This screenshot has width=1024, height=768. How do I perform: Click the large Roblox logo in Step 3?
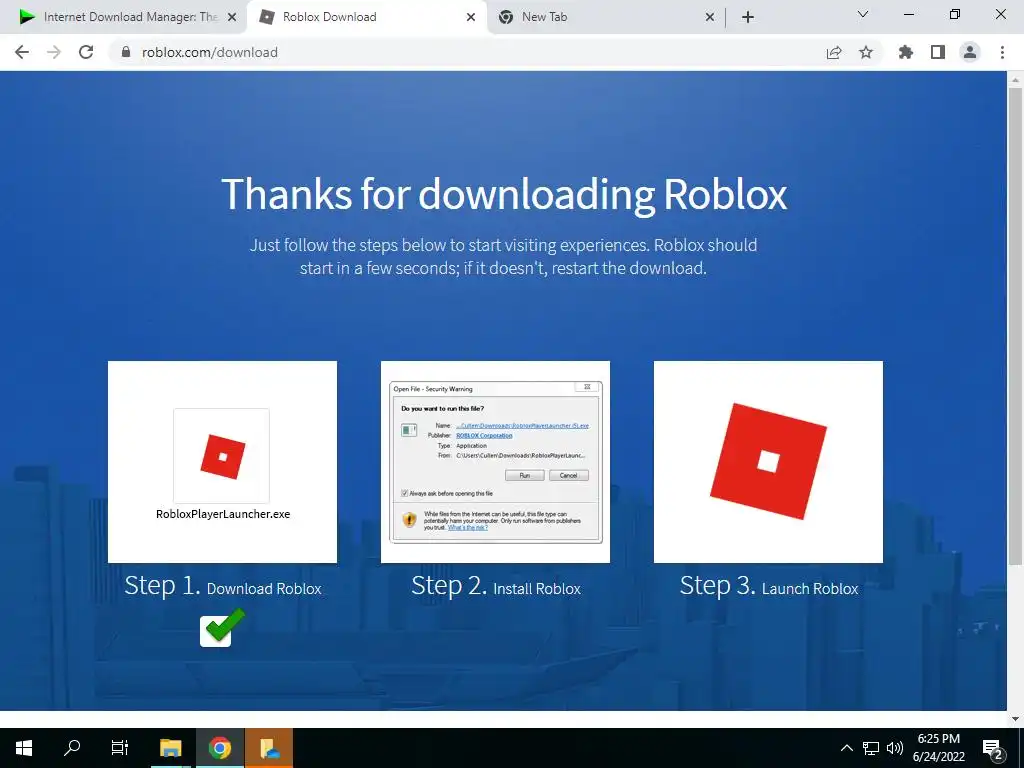coord(768,462)
